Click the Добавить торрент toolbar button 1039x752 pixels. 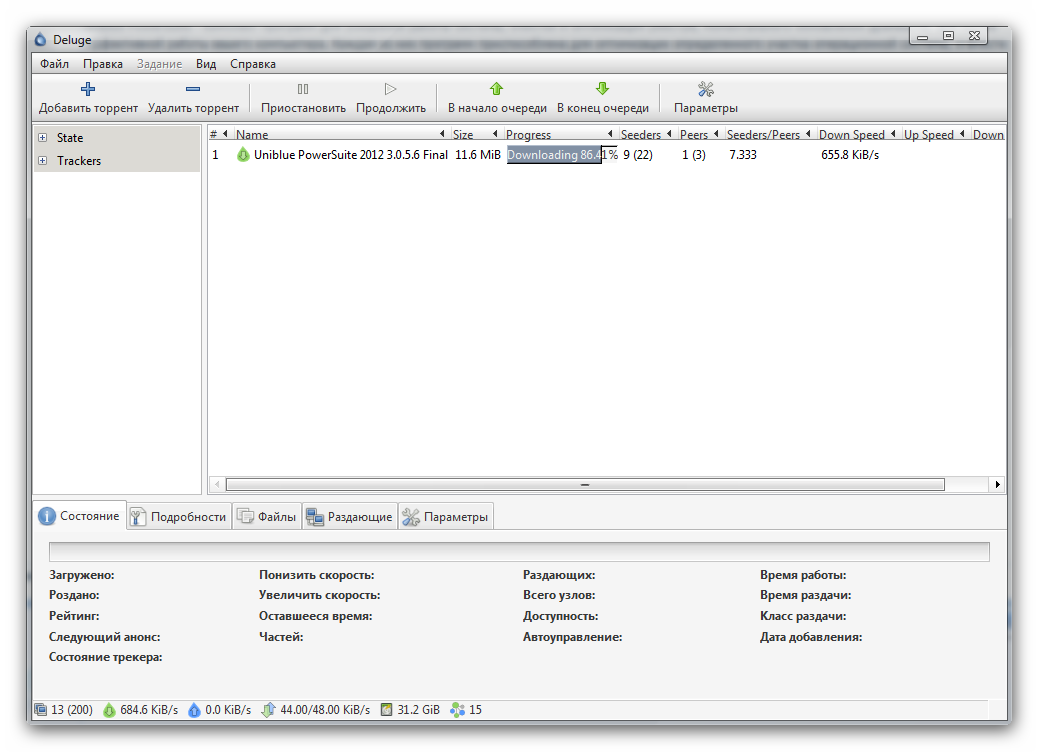(88, 97)
